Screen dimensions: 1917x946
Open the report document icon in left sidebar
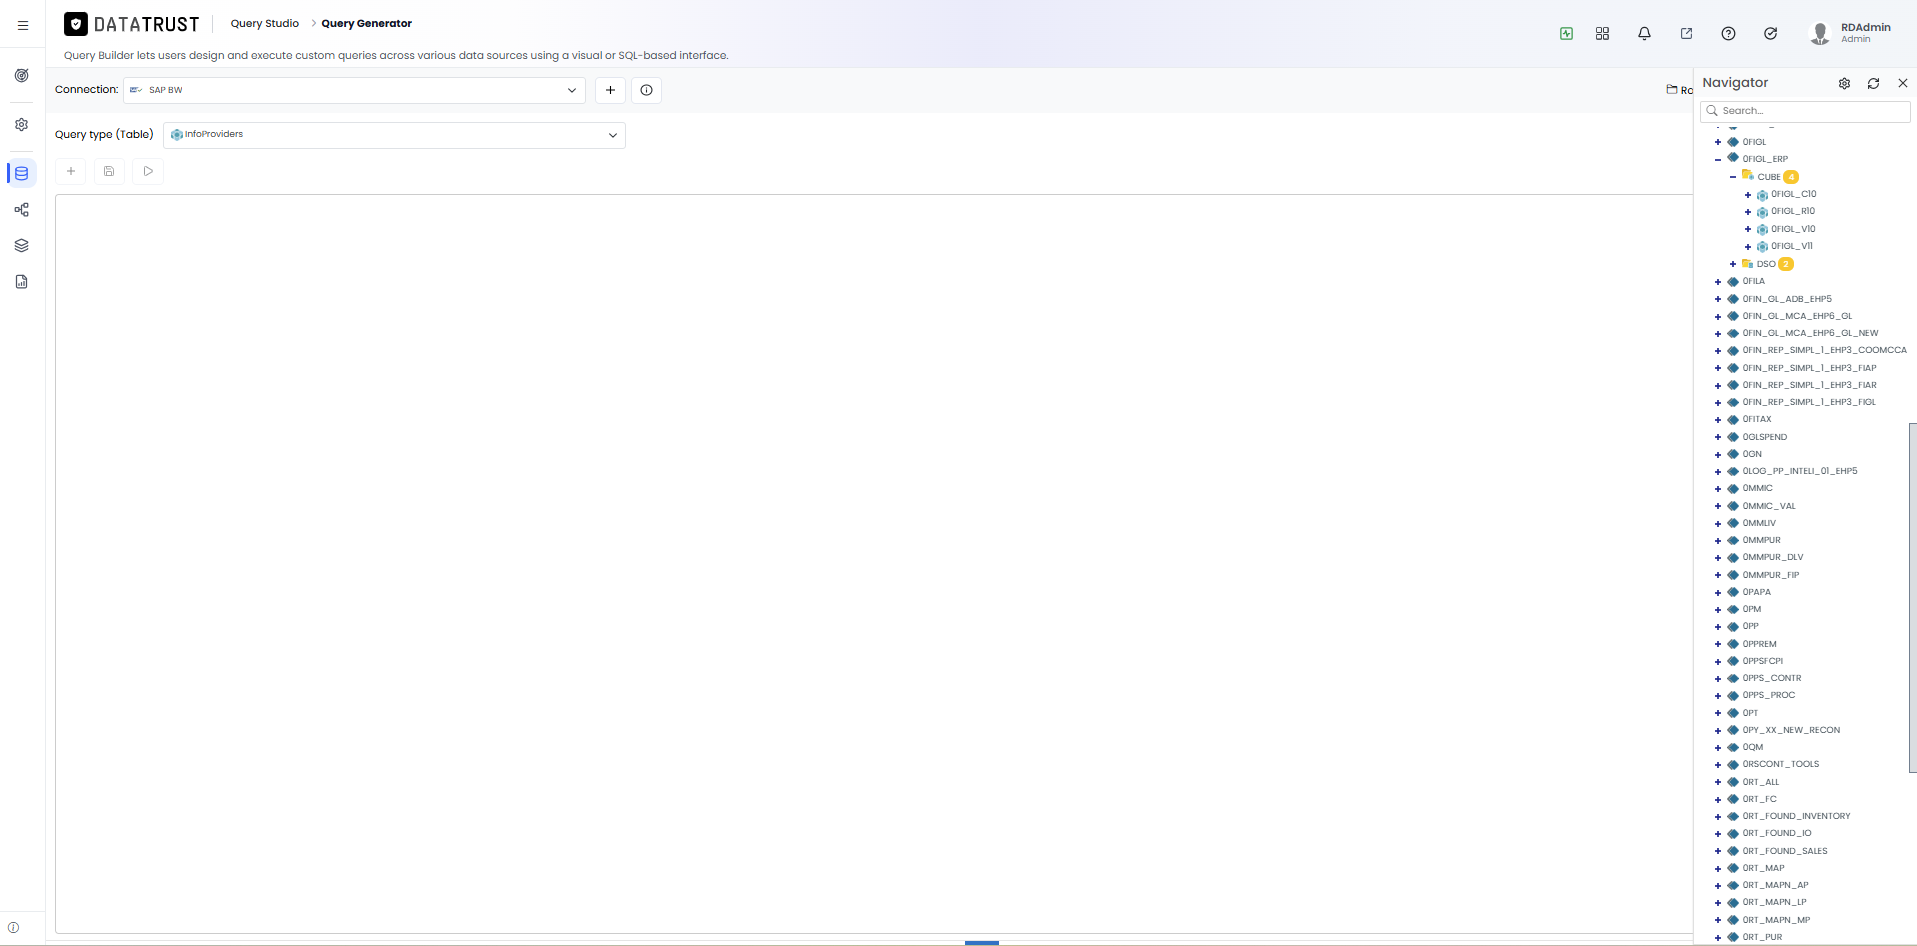point(21,282)
